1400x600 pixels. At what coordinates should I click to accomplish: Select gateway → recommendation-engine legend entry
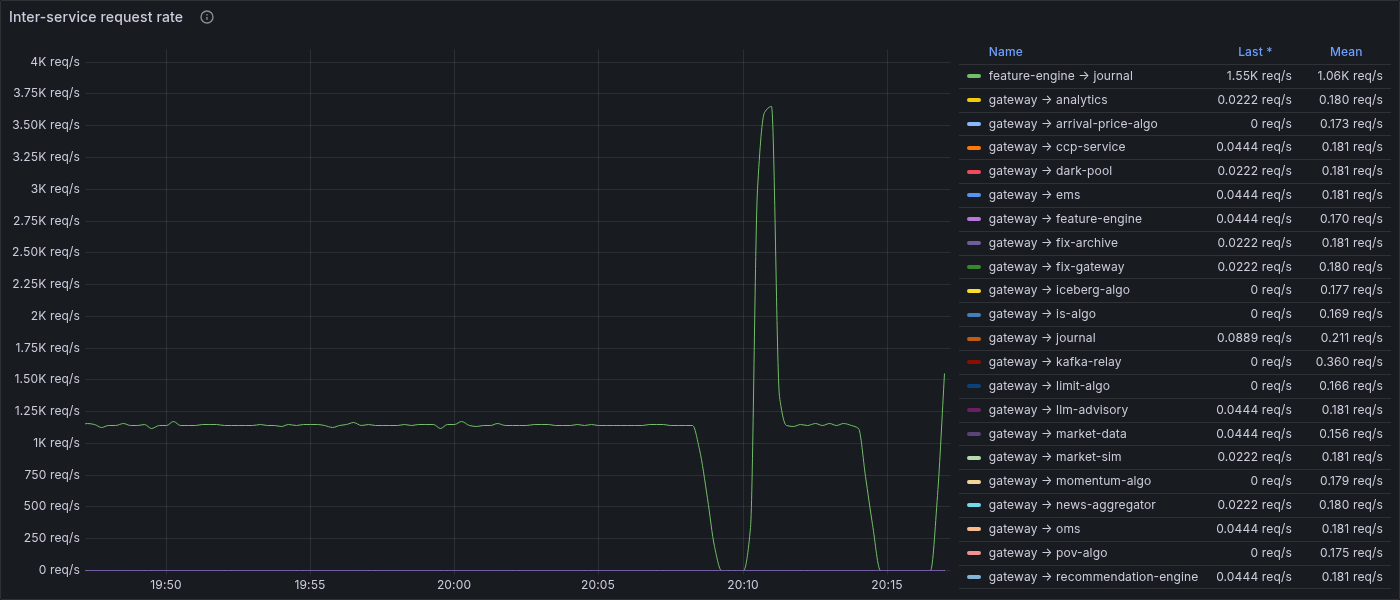pos(1092,577)
